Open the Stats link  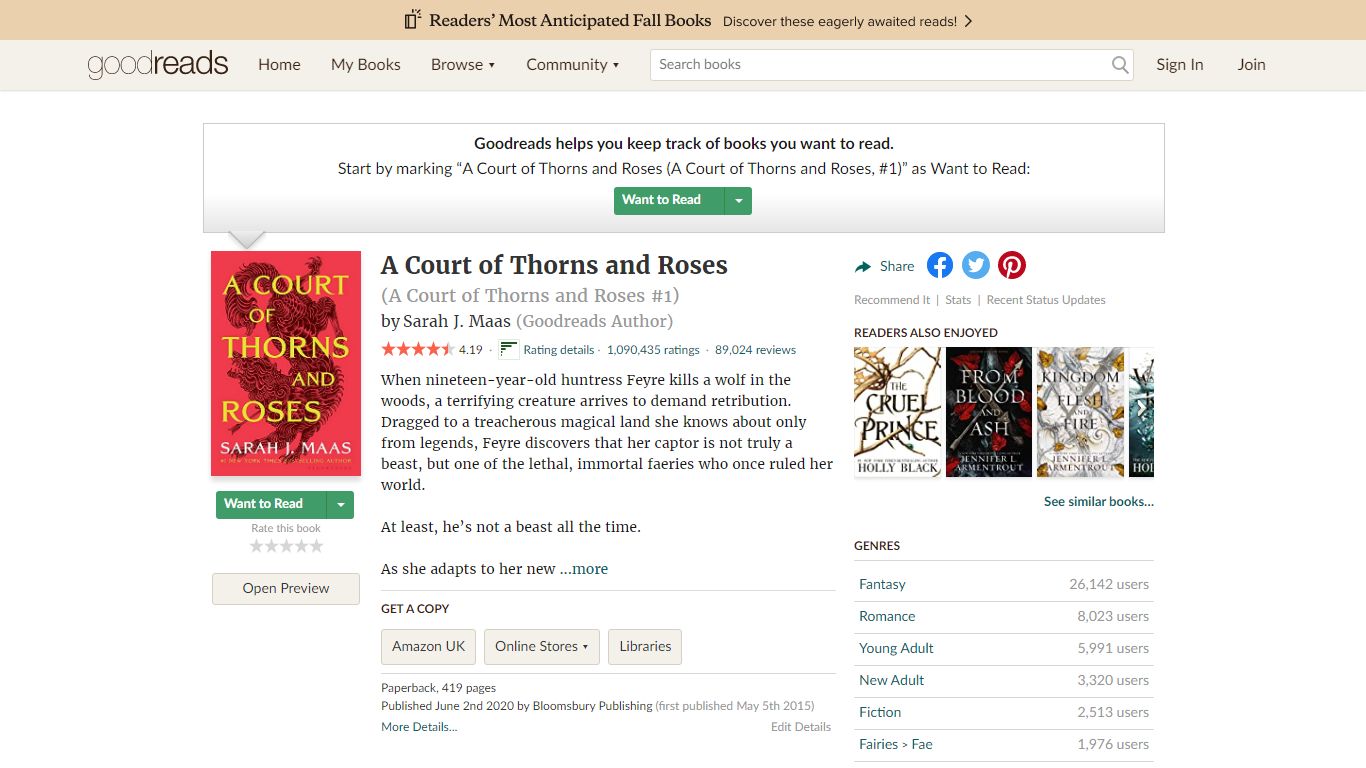pyautogui.click(x=958, y=300)
